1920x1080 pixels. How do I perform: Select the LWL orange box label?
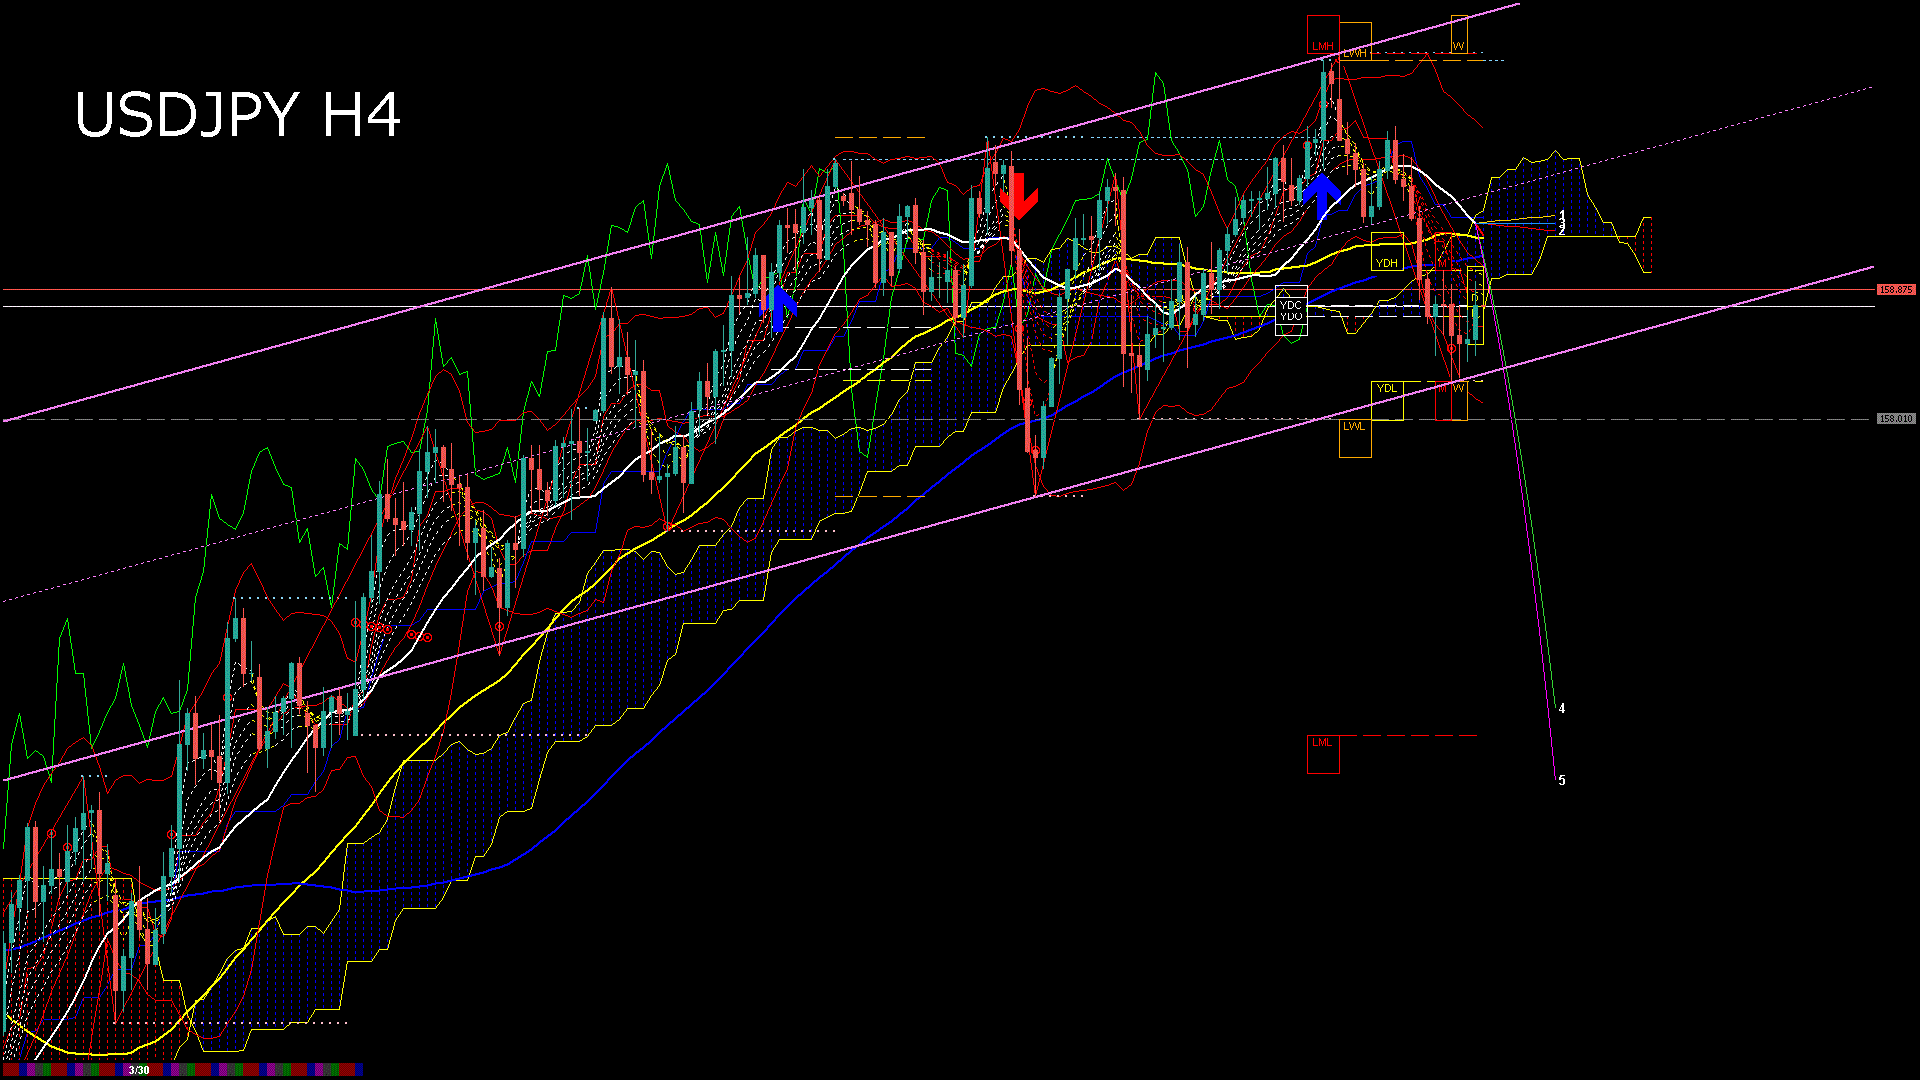tap(1353, 427)
